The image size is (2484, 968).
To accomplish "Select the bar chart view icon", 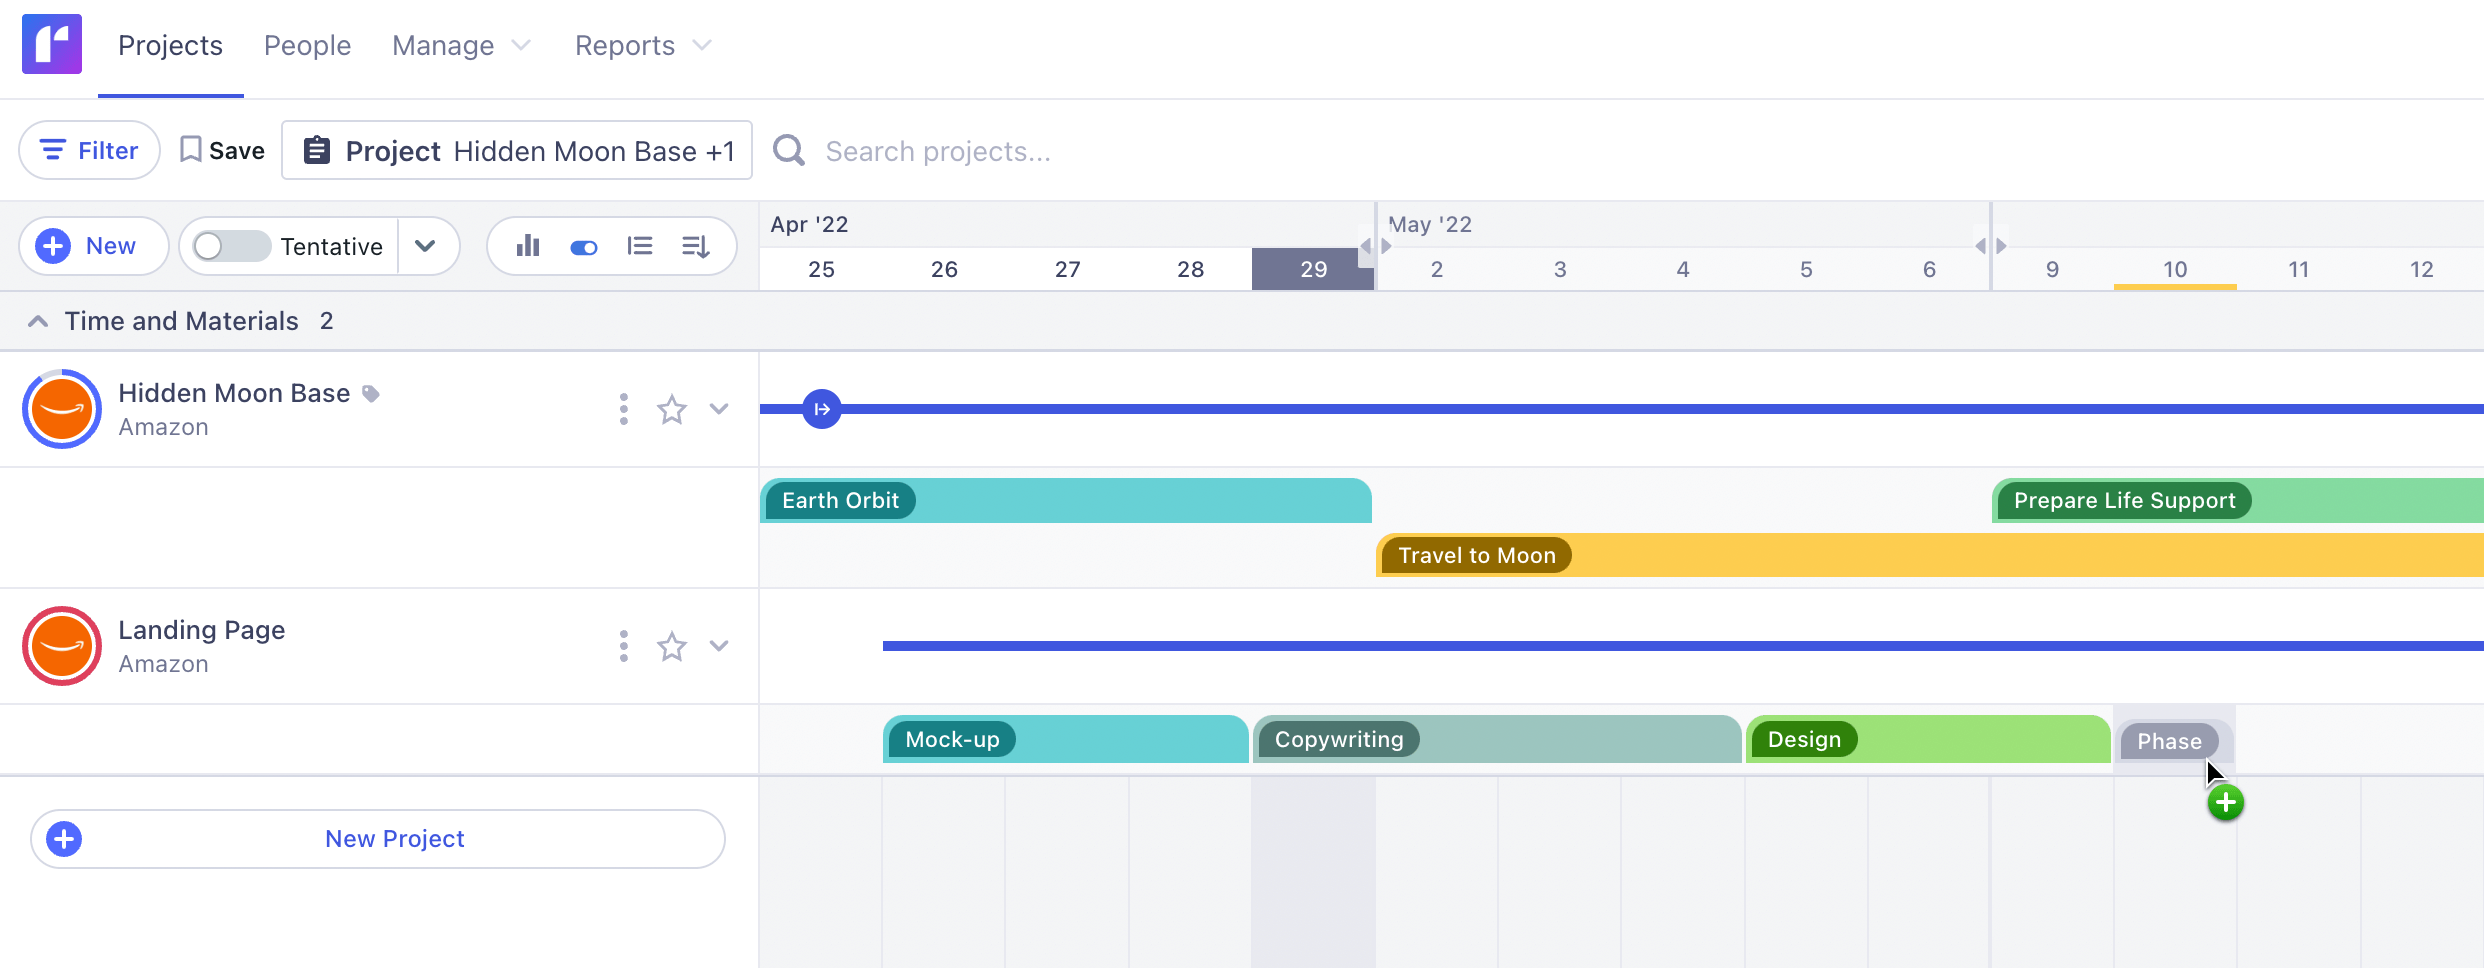I will coord(527,246).
